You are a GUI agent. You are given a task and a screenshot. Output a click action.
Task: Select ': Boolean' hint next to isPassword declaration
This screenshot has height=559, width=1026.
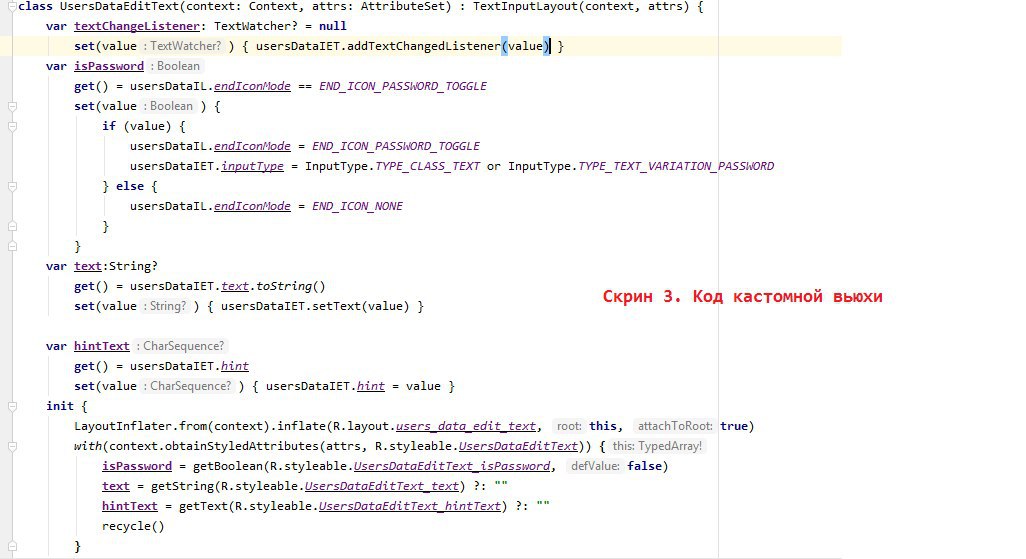tap(175, 66)
